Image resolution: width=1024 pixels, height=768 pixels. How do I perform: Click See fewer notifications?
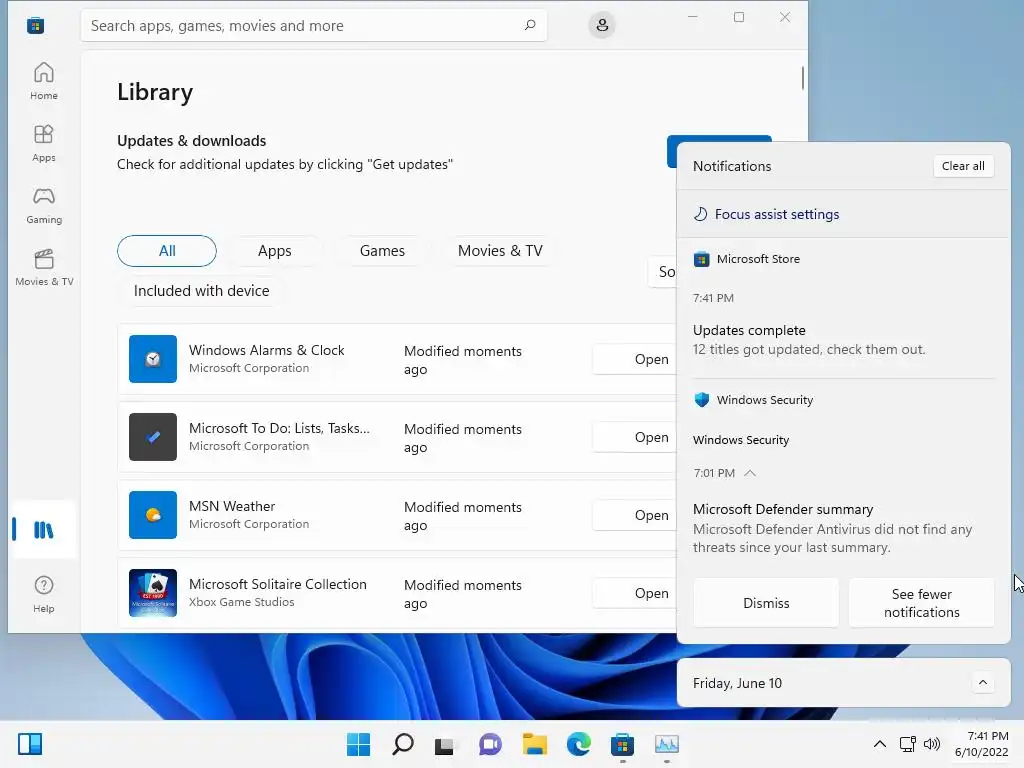(921, 603)
